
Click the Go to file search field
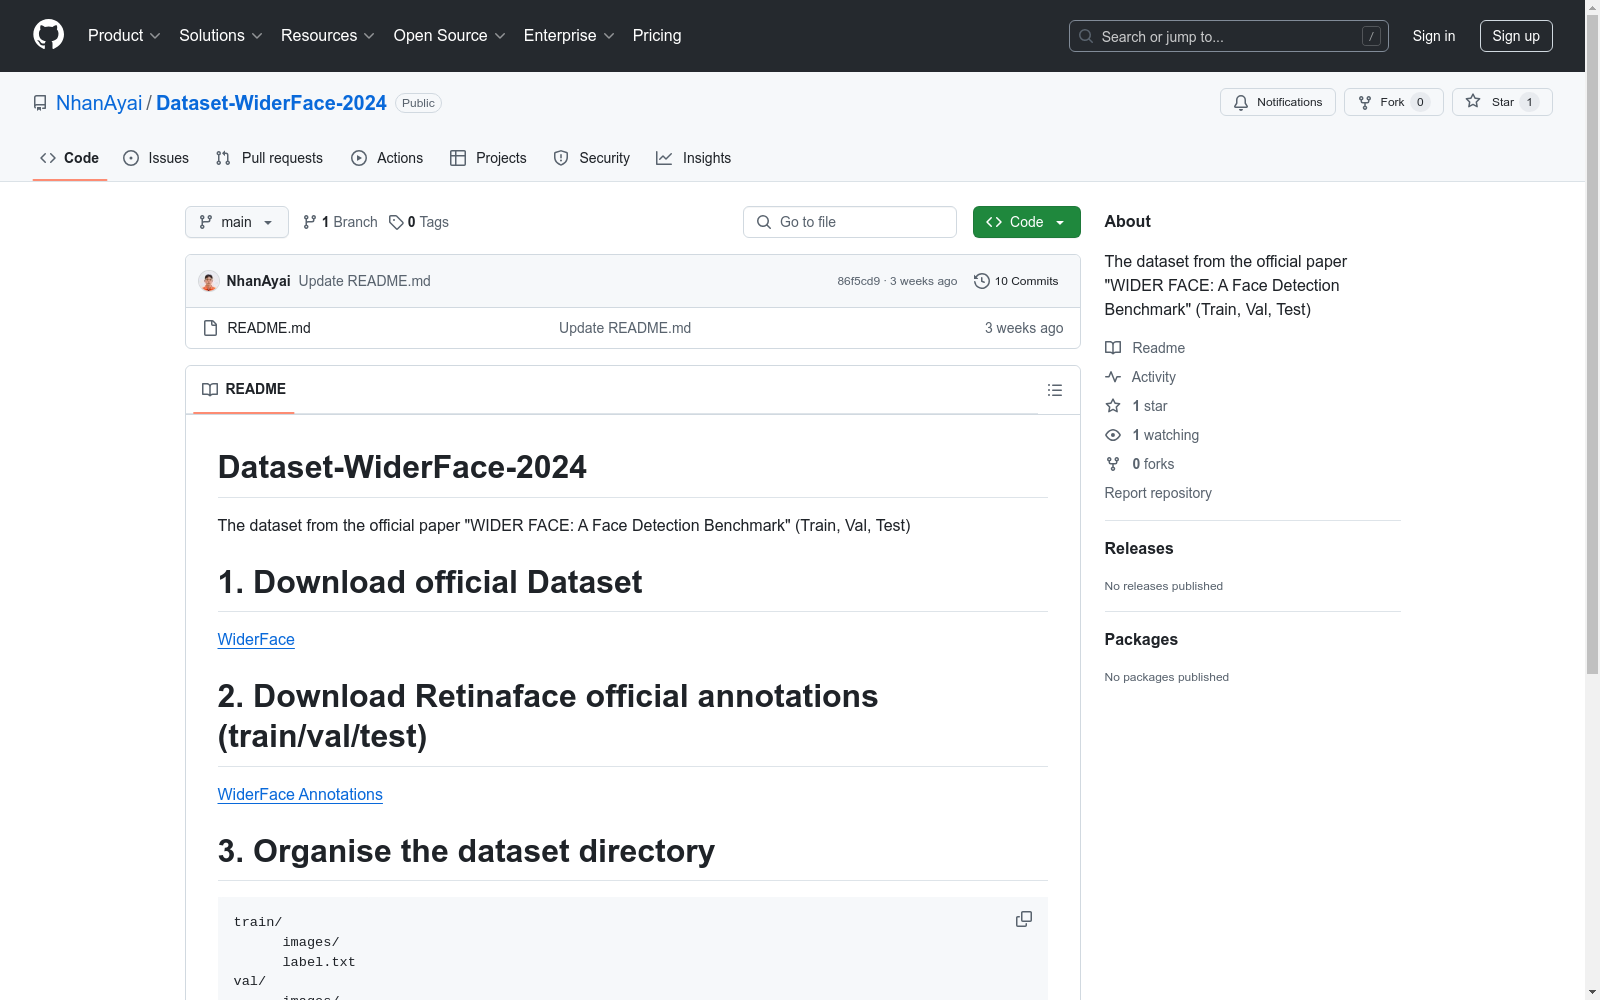tap(850, 222)
